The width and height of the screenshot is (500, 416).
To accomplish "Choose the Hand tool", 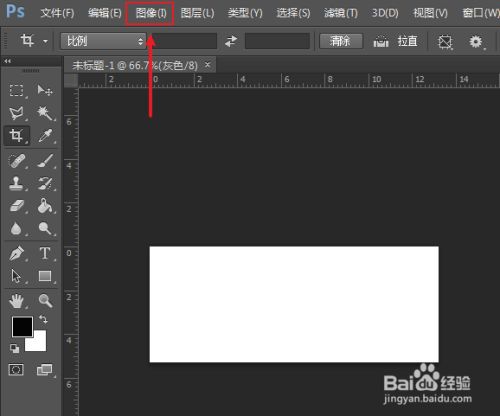I will click(16, 301).
